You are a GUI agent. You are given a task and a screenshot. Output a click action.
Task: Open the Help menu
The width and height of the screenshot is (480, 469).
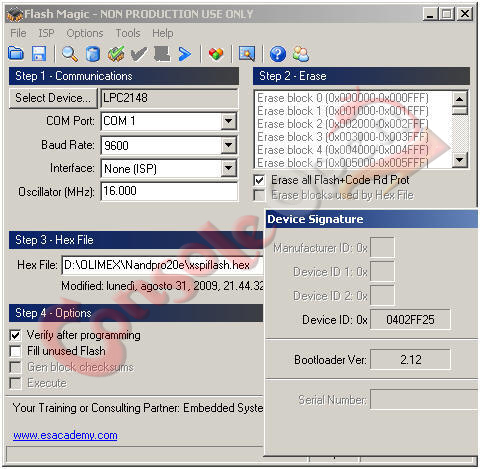click(163, 33)
